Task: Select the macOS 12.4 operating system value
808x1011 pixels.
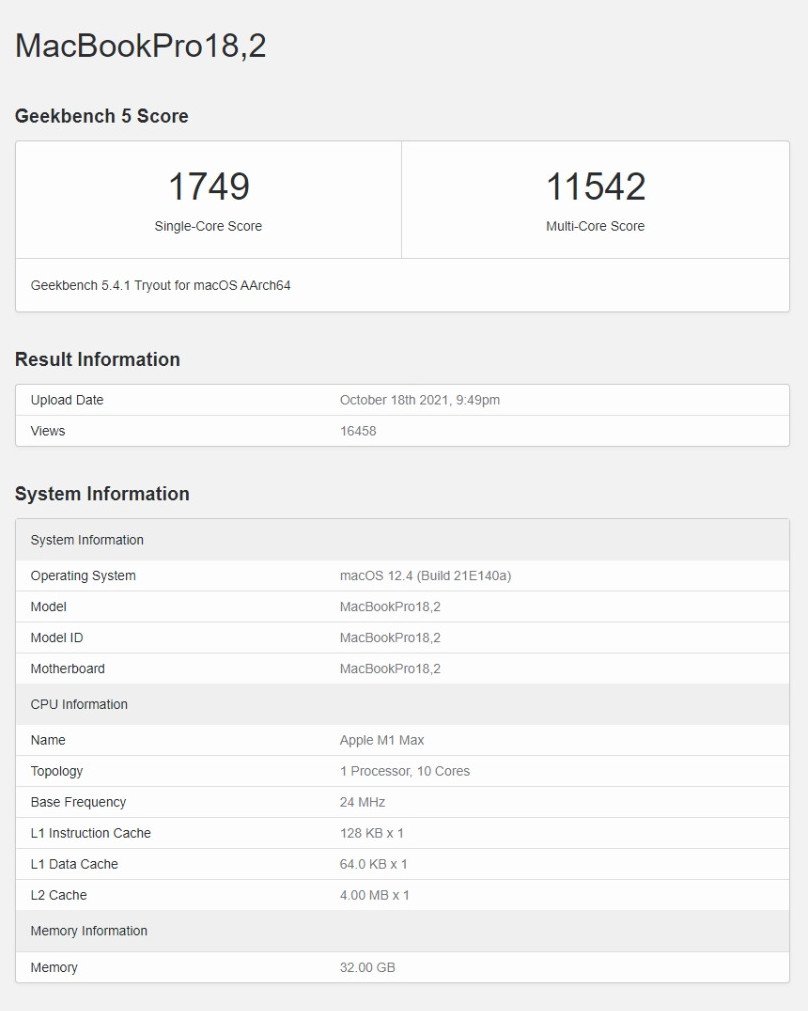Action: coord(425,576)
